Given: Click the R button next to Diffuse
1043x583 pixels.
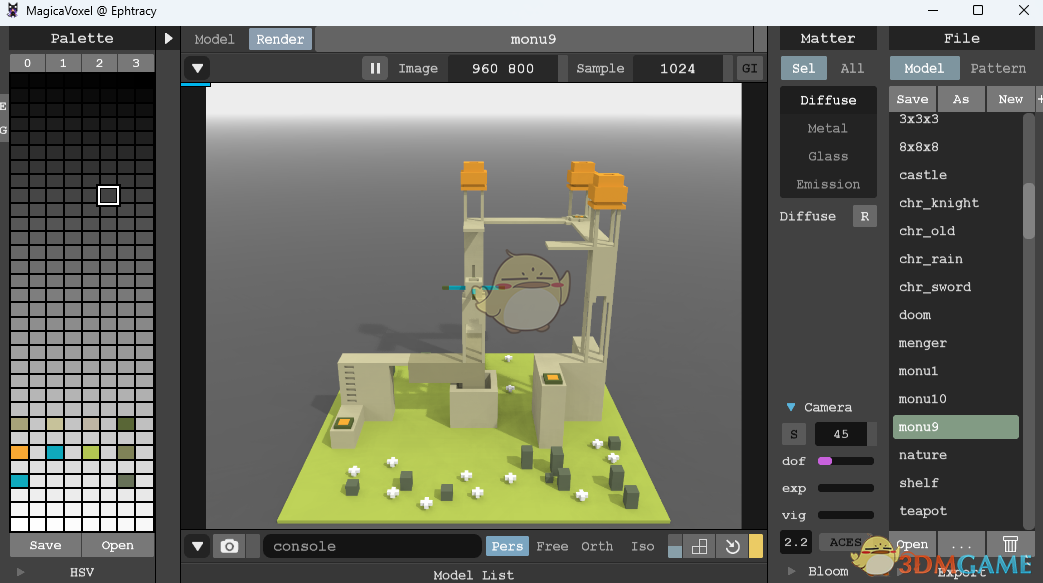Looking at the screenshot, I should pyautogui.click(x=864, y=216).
